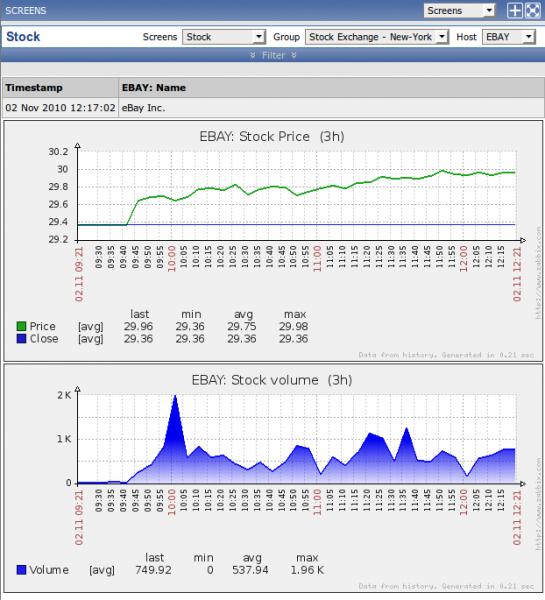Screen dimensions: 545x600
Task: Click the EBAY: Stock Price (3h) title
Action: (272, 137)
